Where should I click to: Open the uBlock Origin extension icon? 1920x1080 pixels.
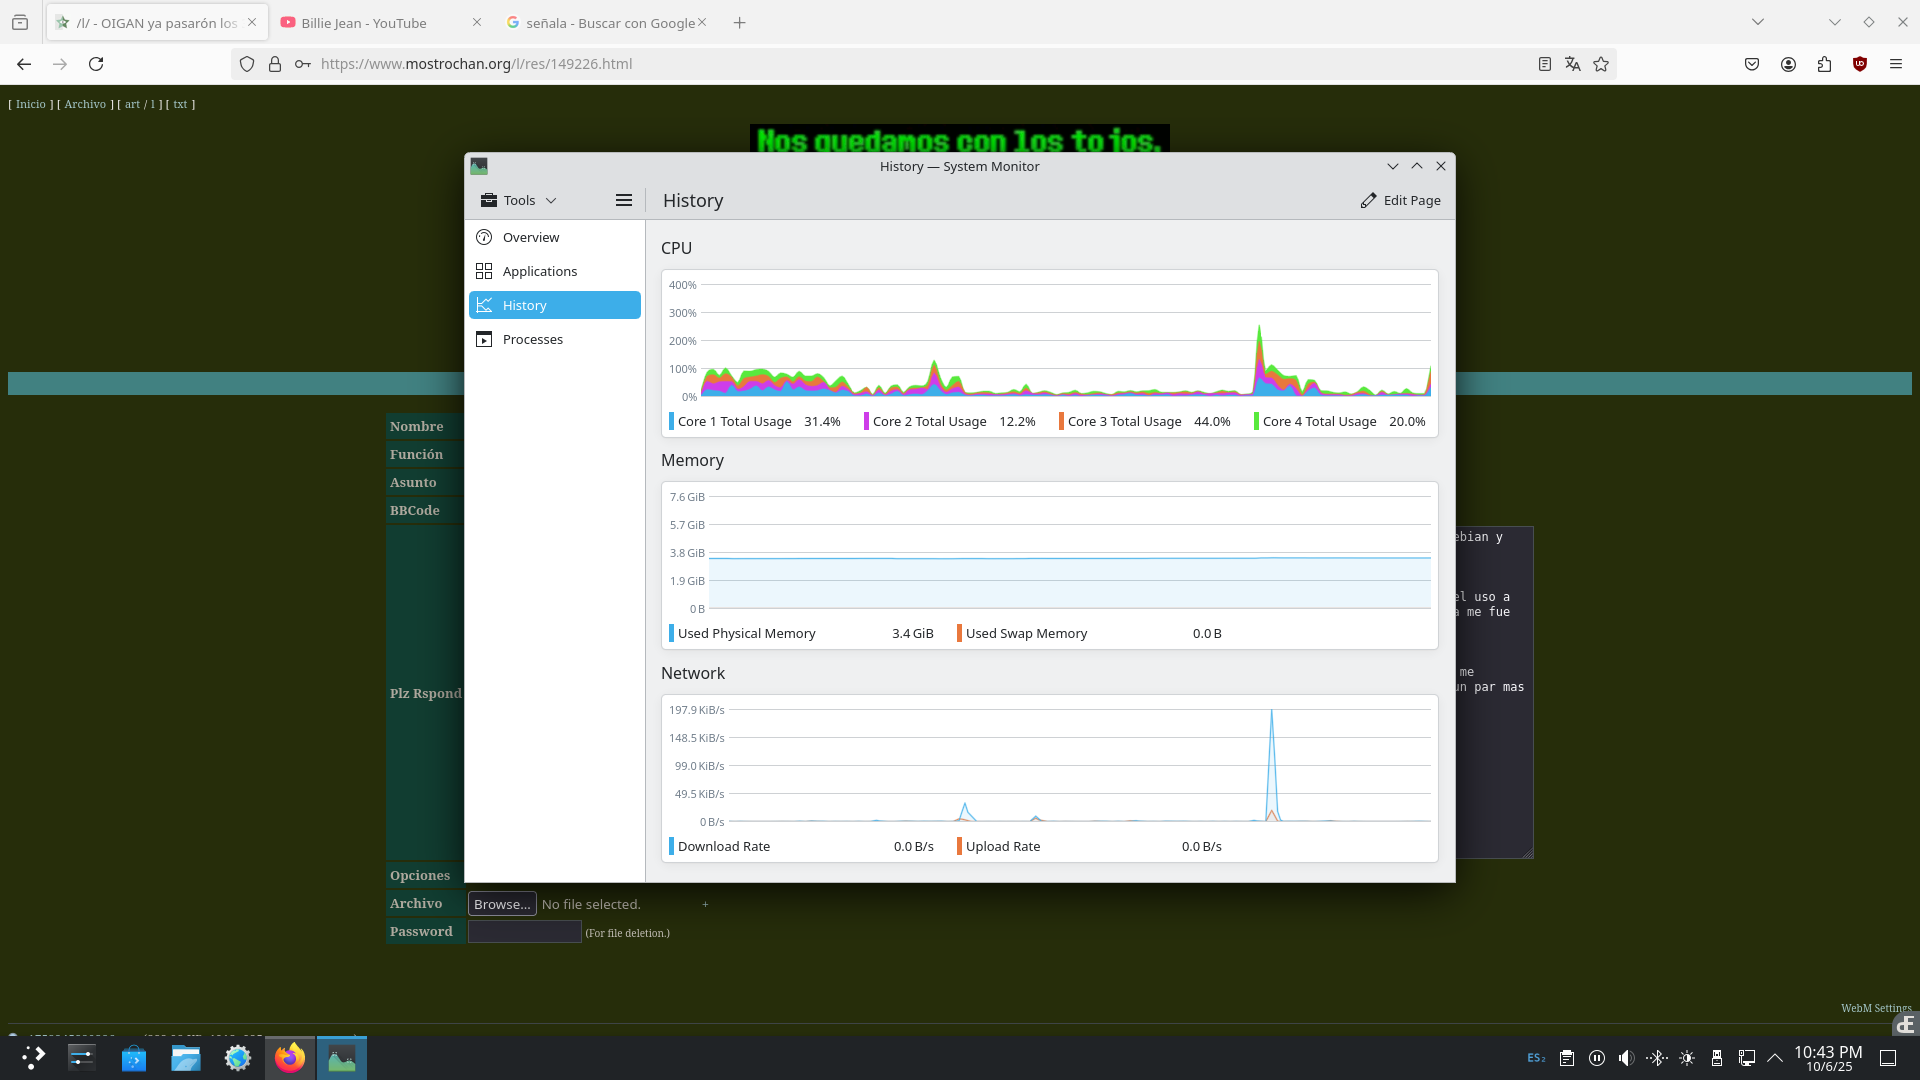(1860, 64)
